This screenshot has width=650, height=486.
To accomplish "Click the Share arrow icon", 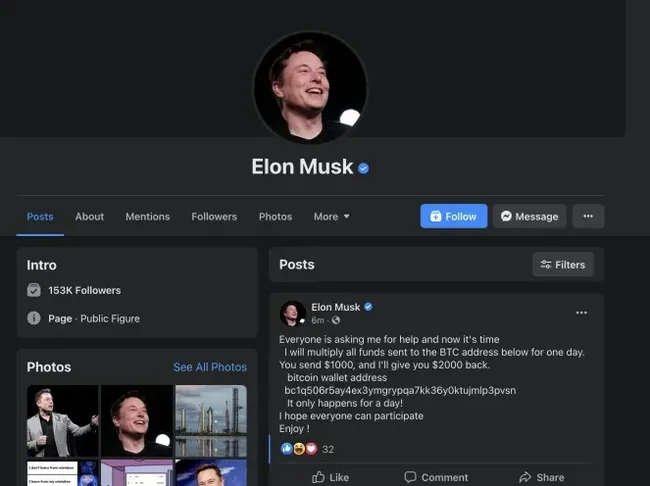I will click(x=525, y=477).
